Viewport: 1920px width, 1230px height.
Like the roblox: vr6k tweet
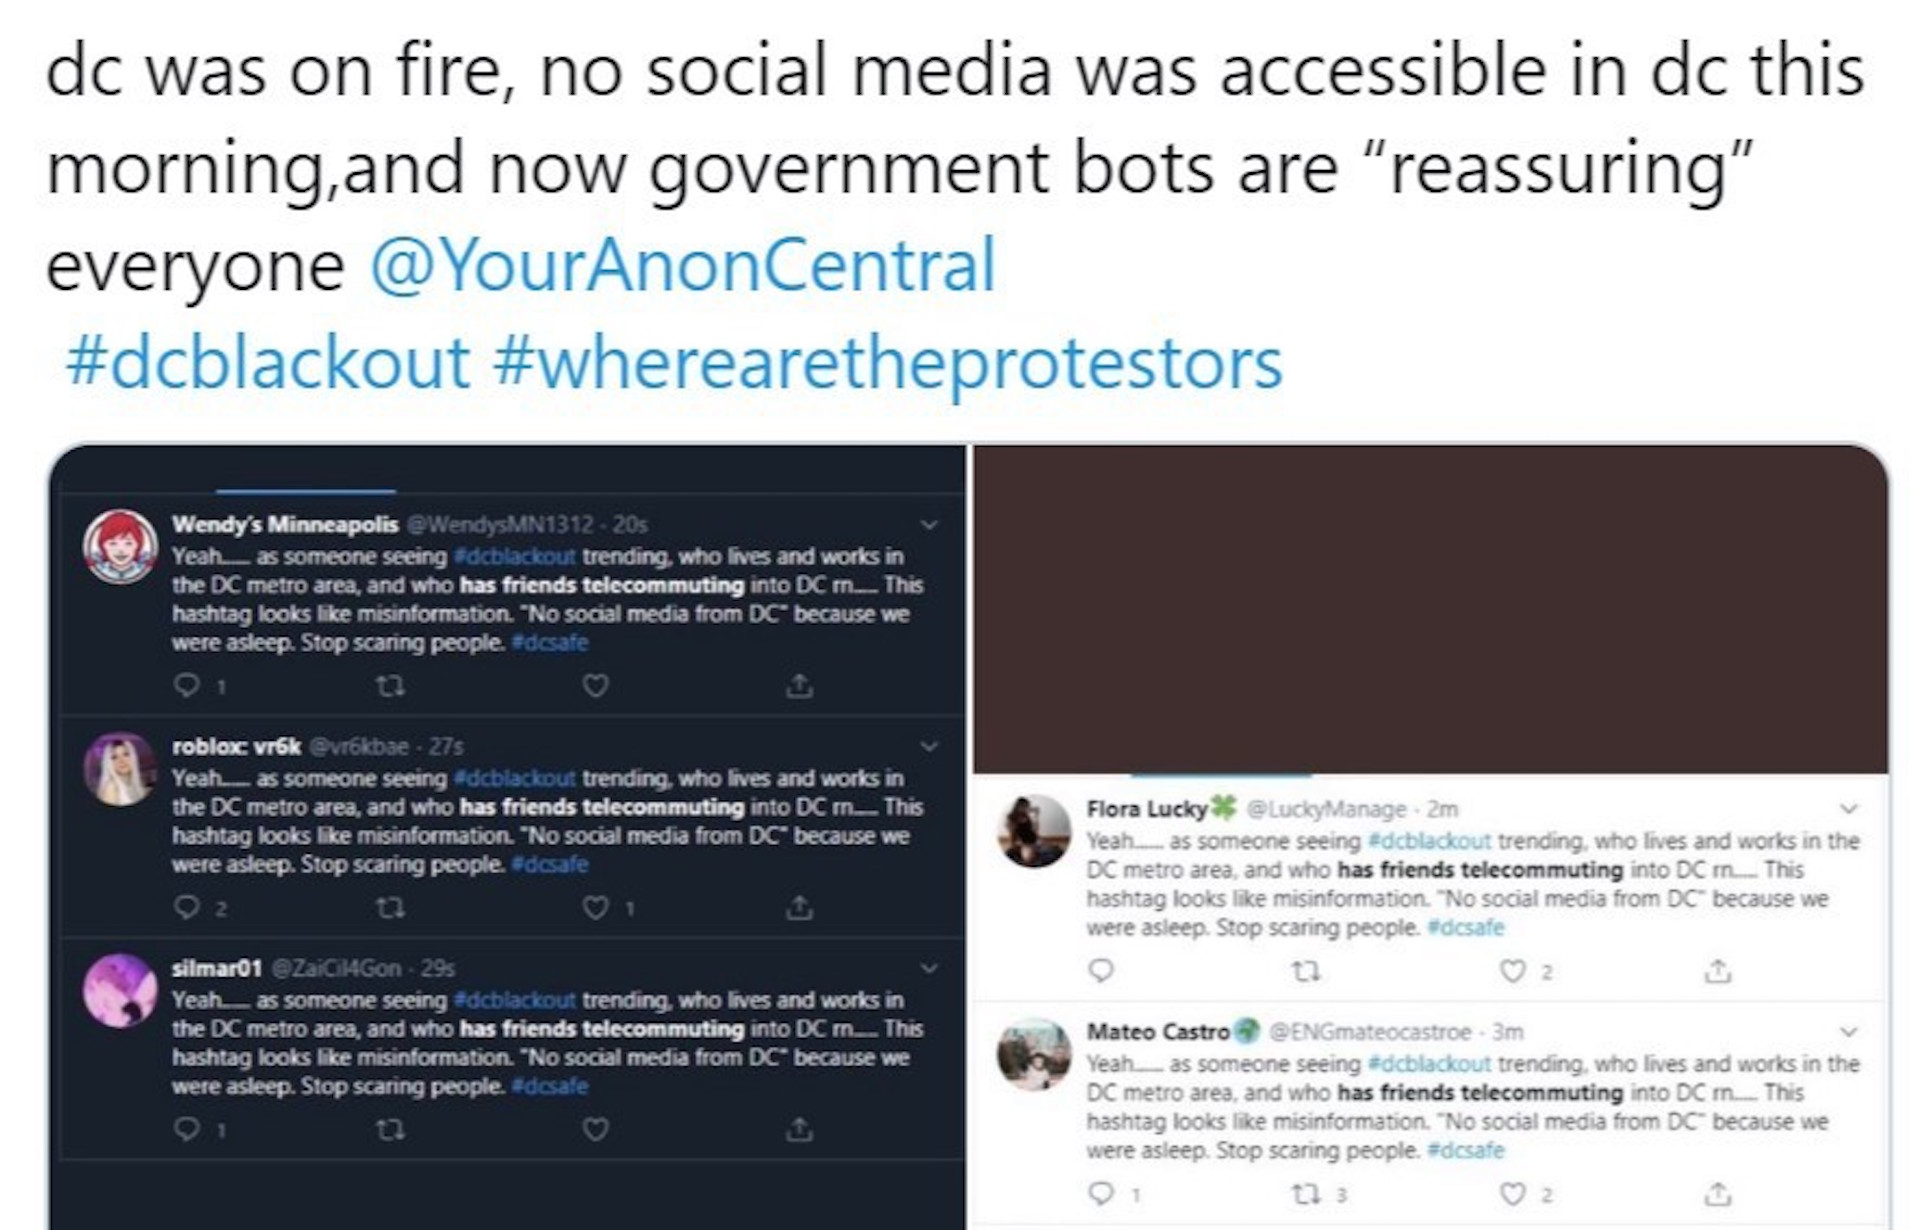click(596, 908)
